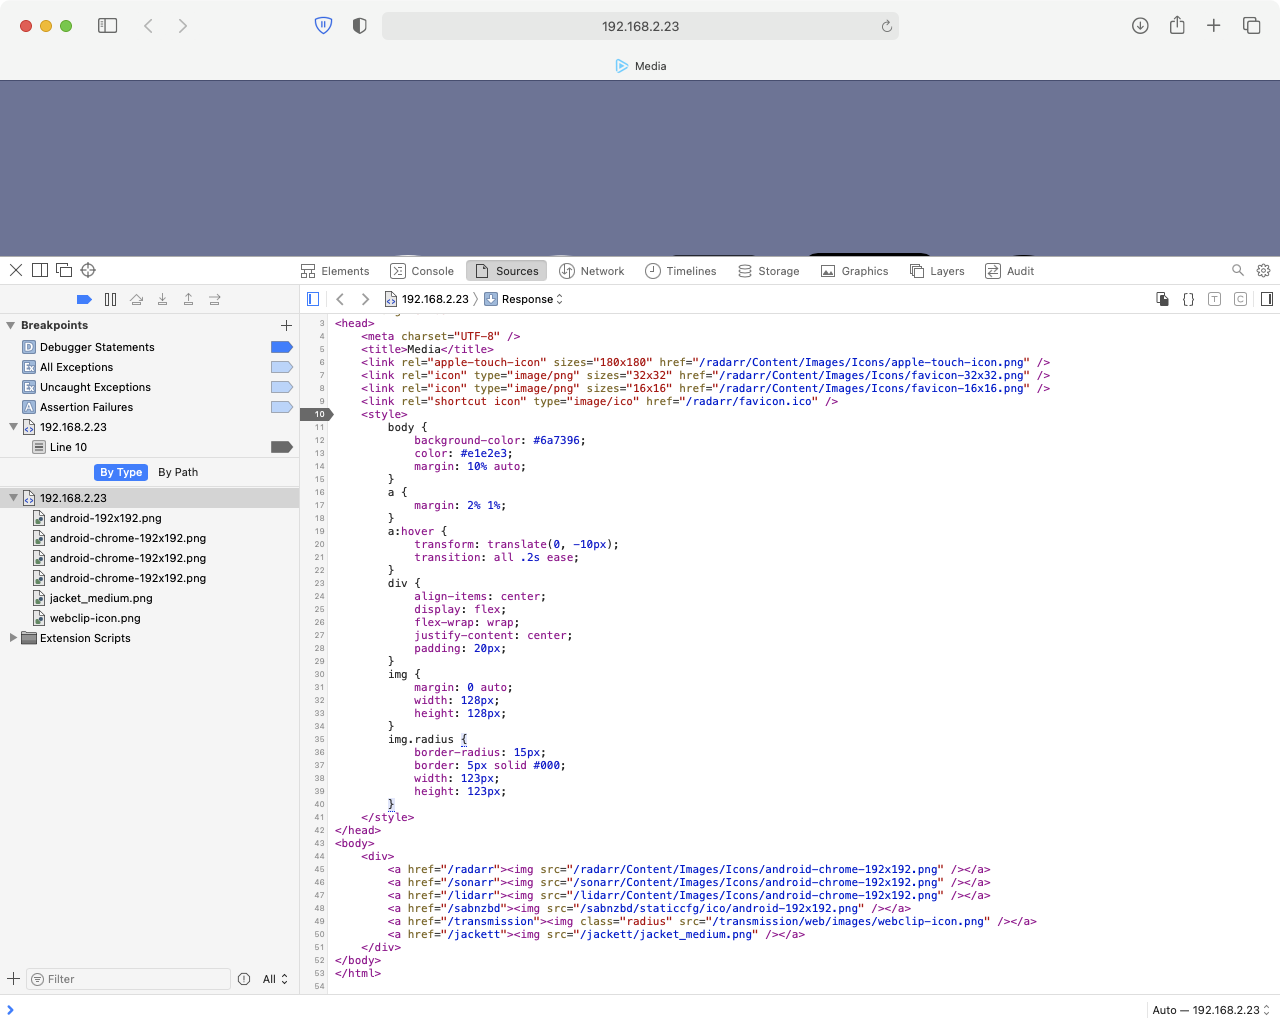Open the Response content dropdown

[x=524, y=299]
